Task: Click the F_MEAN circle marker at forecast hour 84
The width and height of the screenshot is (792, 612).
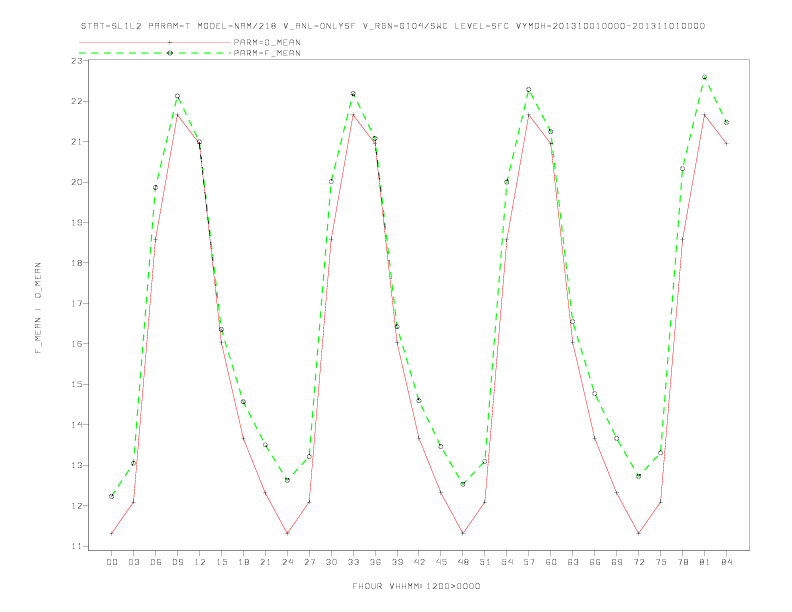Action: tap(726, 122)
